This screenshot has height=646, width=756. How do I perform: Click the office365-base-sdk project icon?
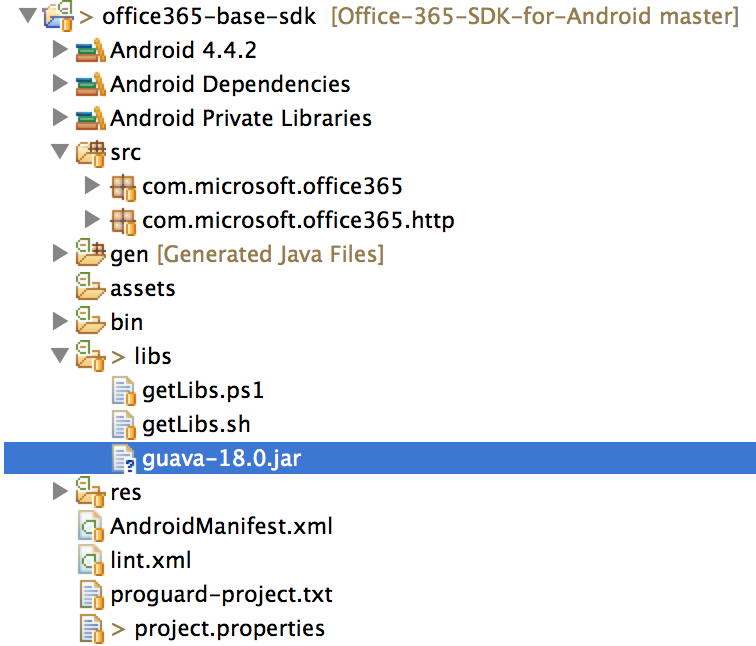coord(58,15)
